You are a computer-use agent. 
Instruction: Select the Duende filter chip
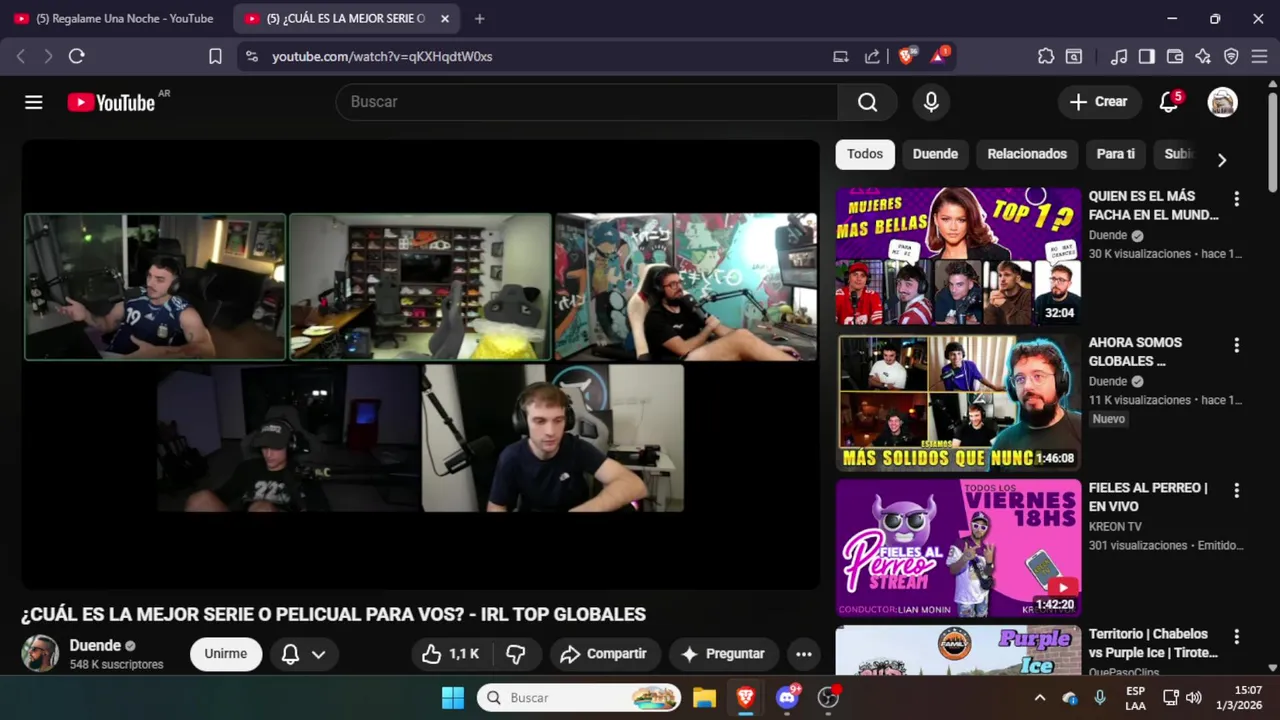point(935,154)
